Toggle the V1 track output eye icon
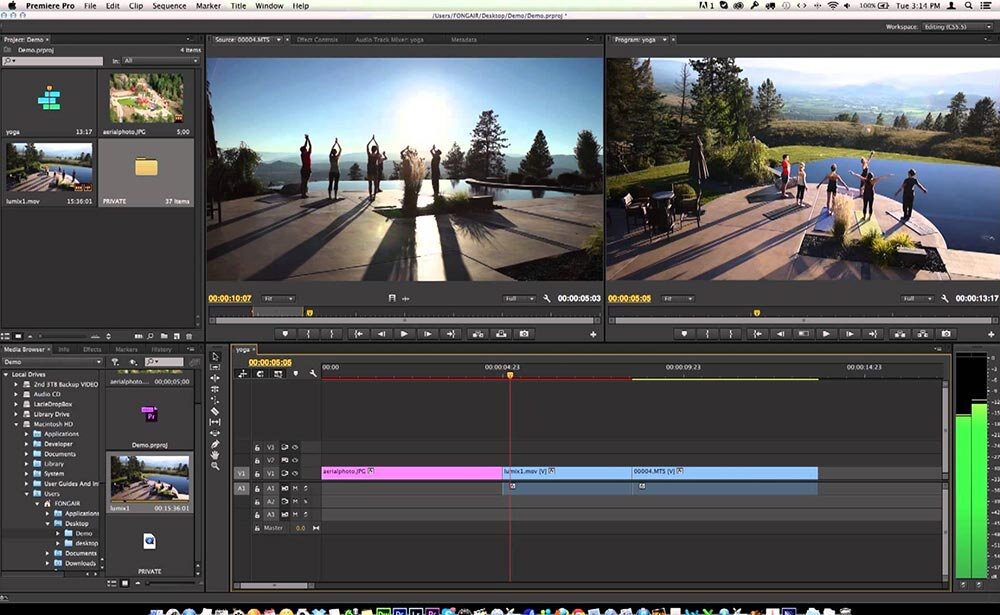The height and width of the screenshot is (615, 1000). pyautogui.click(x=295, y=472)
